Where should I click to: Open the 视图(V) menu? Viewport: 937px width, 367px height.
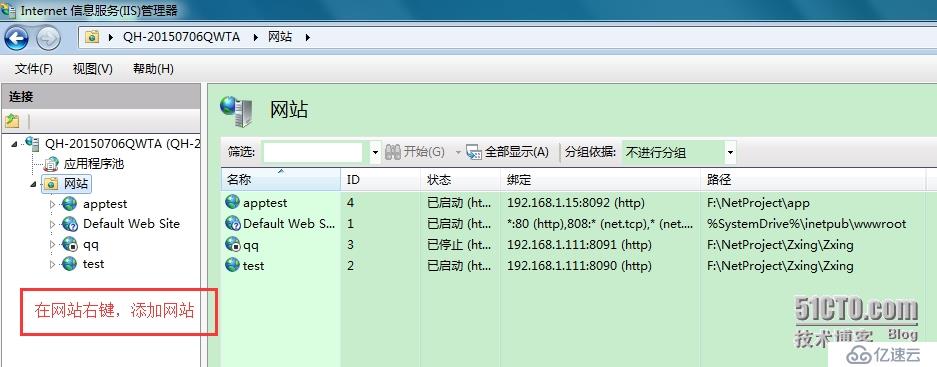[93, 69]
